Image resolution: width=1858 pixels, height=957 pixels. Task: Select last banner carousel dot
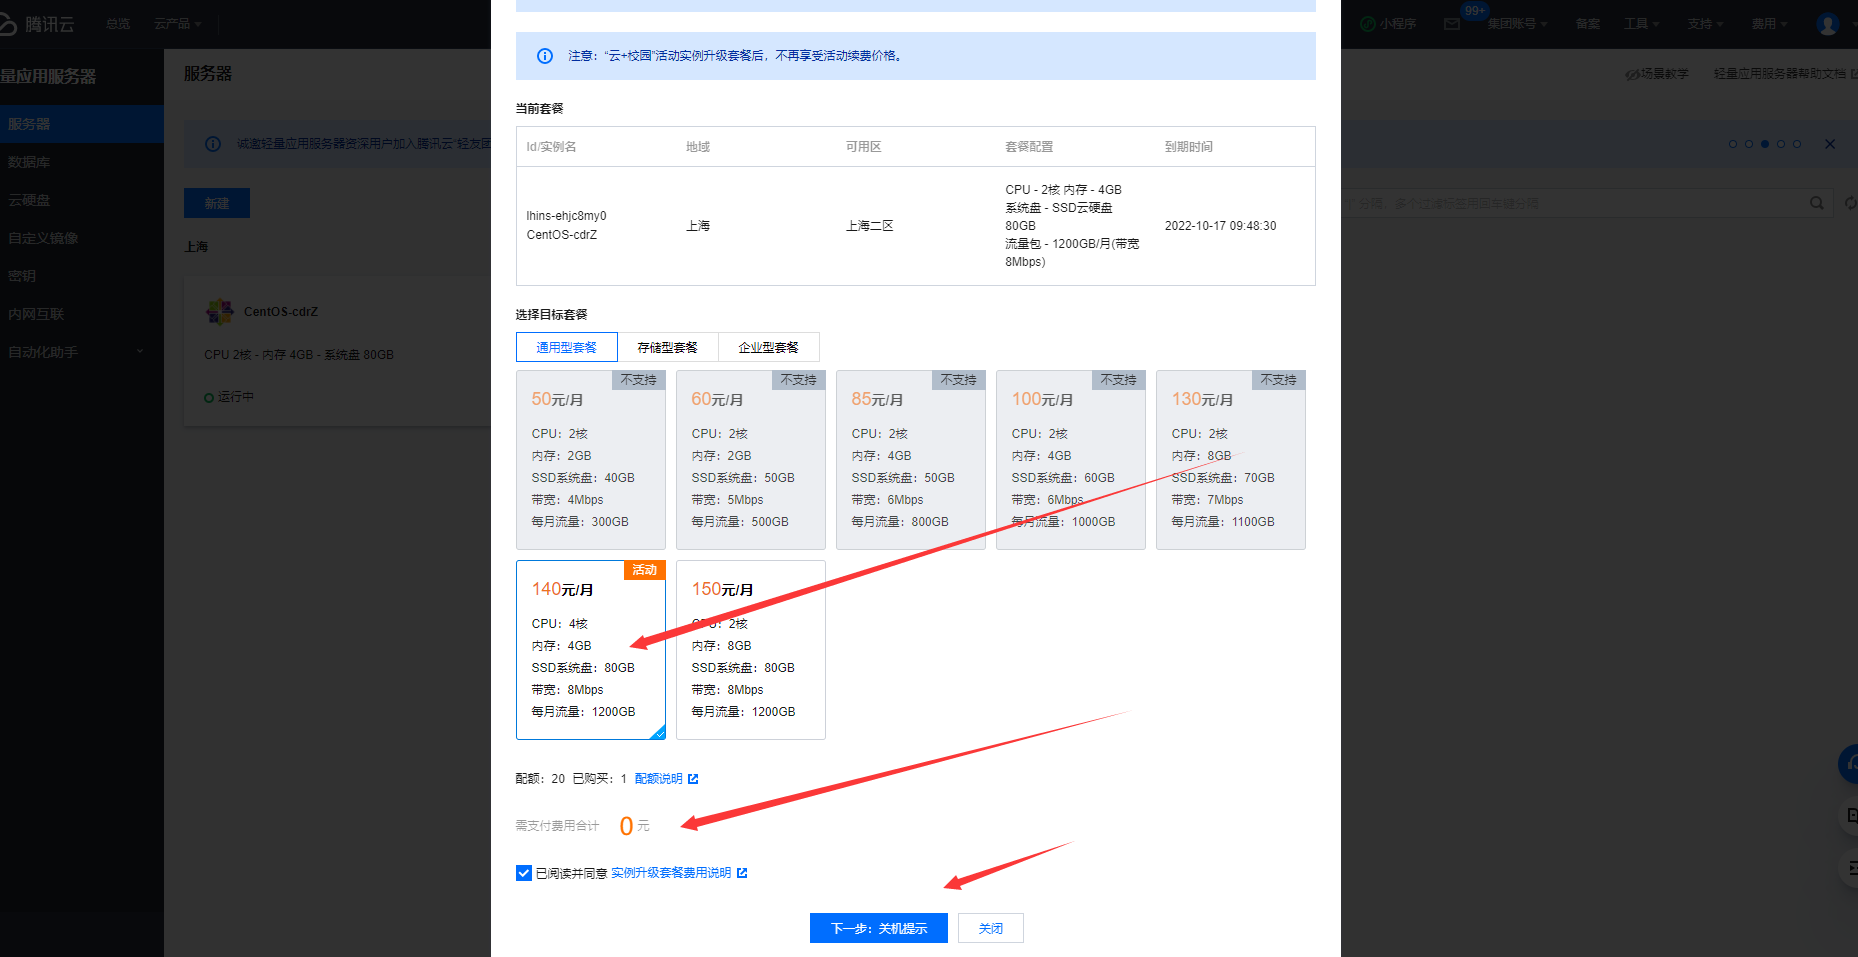[1797, 144]
